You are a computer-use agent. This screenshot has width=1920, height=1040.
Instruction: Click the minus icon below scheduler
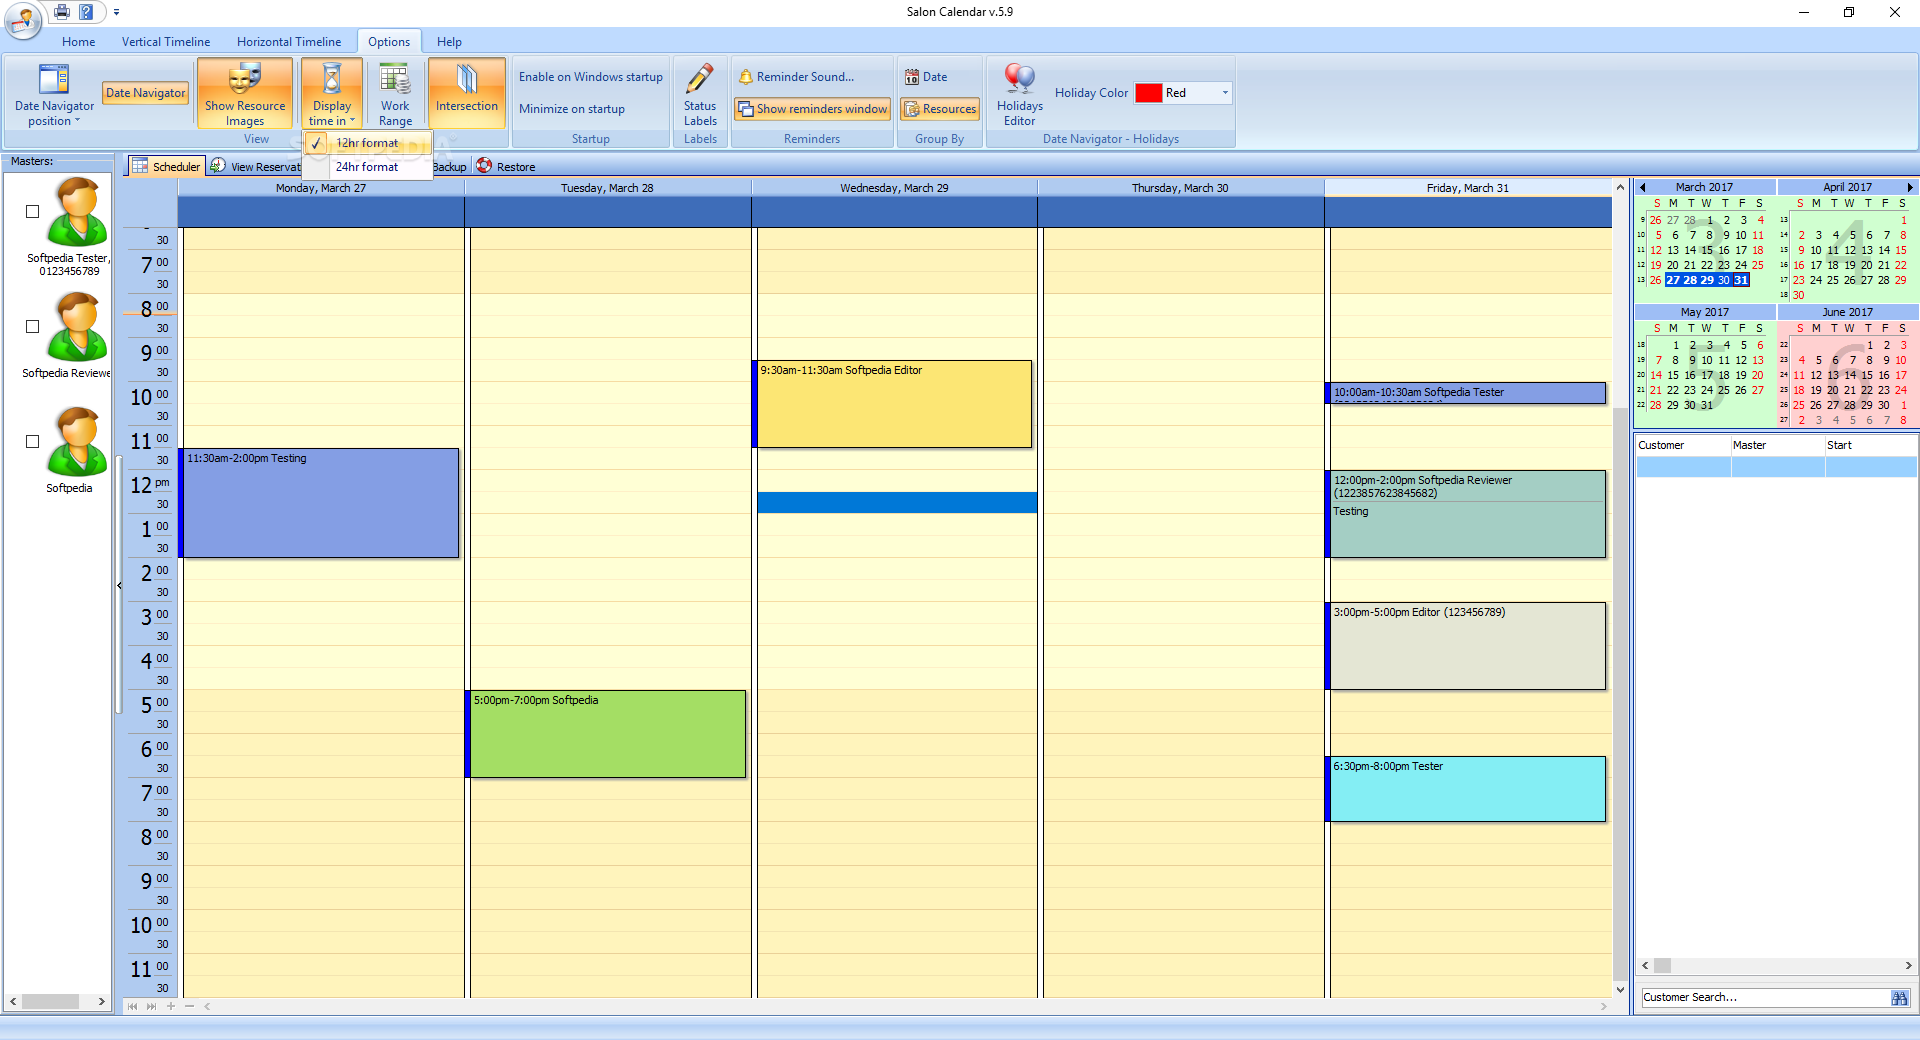coord(189,1006)
